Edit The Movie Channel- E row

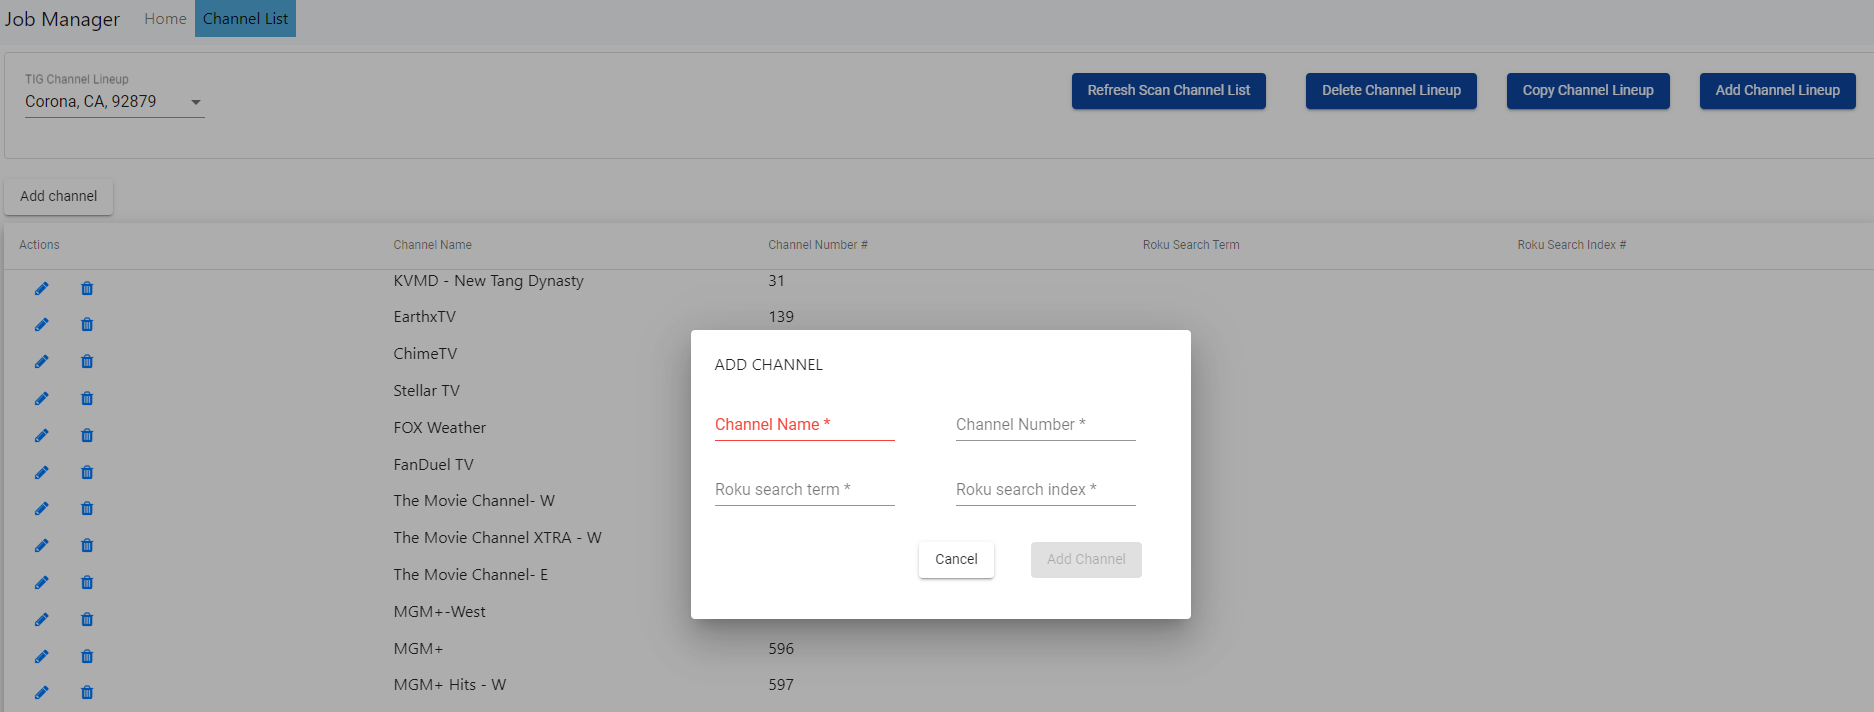click(41, 582)
